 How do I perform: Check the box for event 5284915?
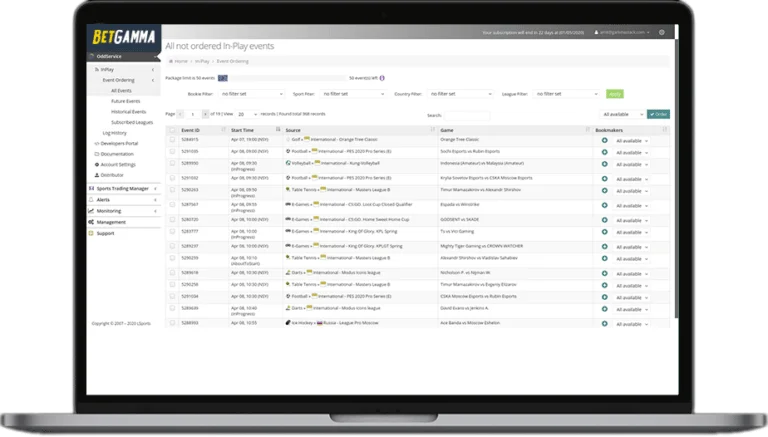(x=172, y=140)
